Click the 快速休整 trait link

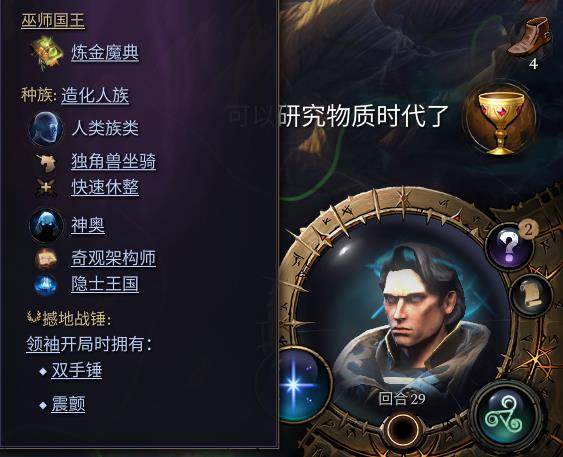tap(105, 187)
